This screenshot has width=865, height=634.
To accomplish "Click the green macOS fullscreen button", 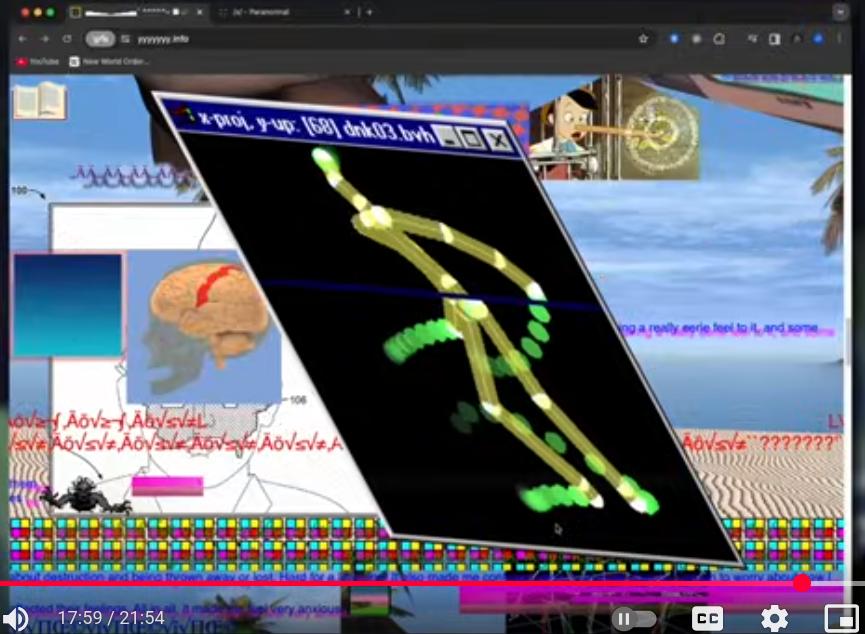I will tap(51, 12).
